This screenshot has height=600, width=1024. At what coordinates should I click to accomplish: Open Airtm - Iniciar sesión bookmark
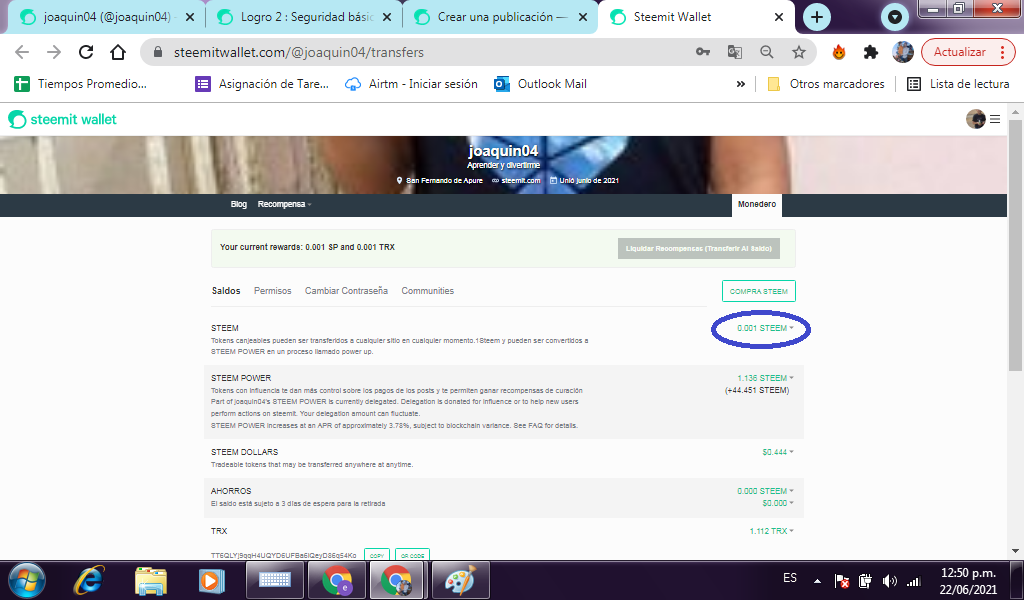pos(411,84)
